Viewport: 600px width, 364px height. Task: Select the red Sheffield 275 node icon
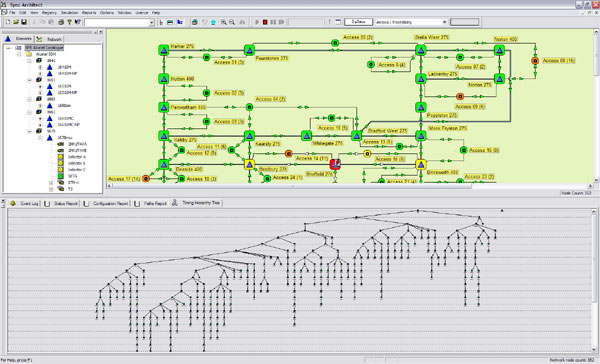tap(335, 164)
